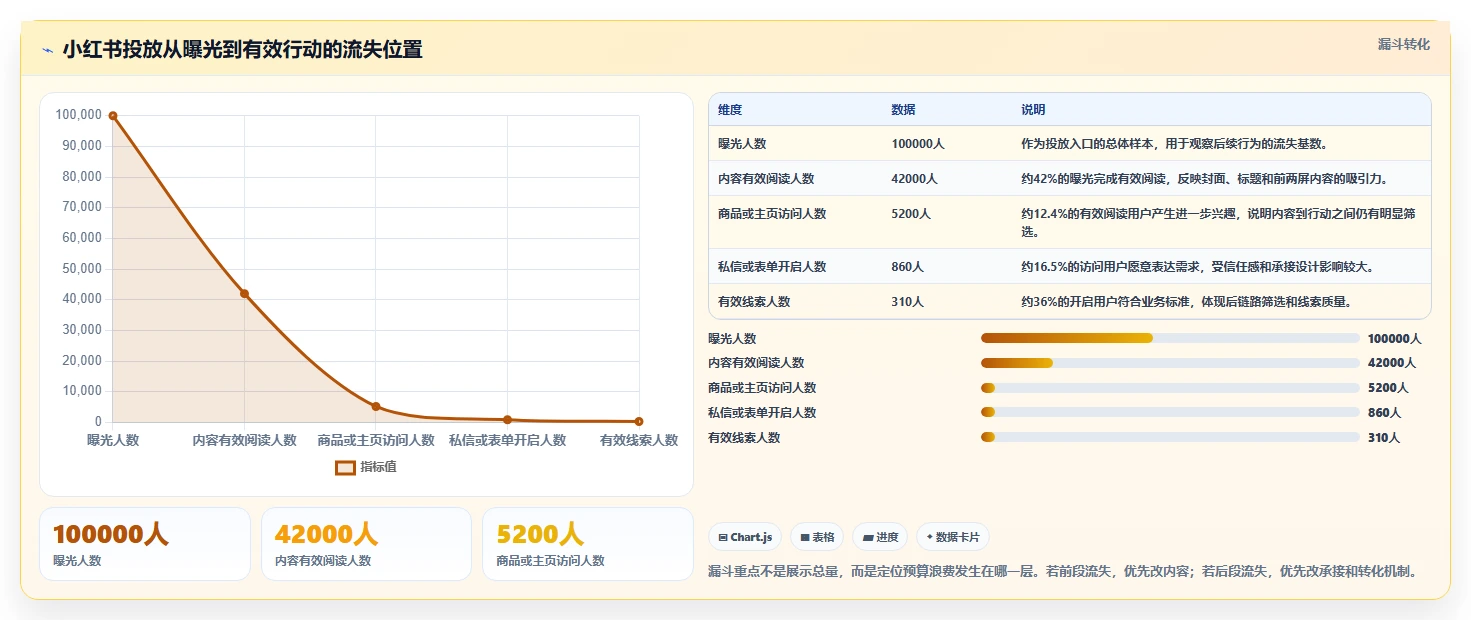Click the 50,000 y-axis label
This screenshot has width=1471, height=620.
pyautogui.click(x=82, y=269)
